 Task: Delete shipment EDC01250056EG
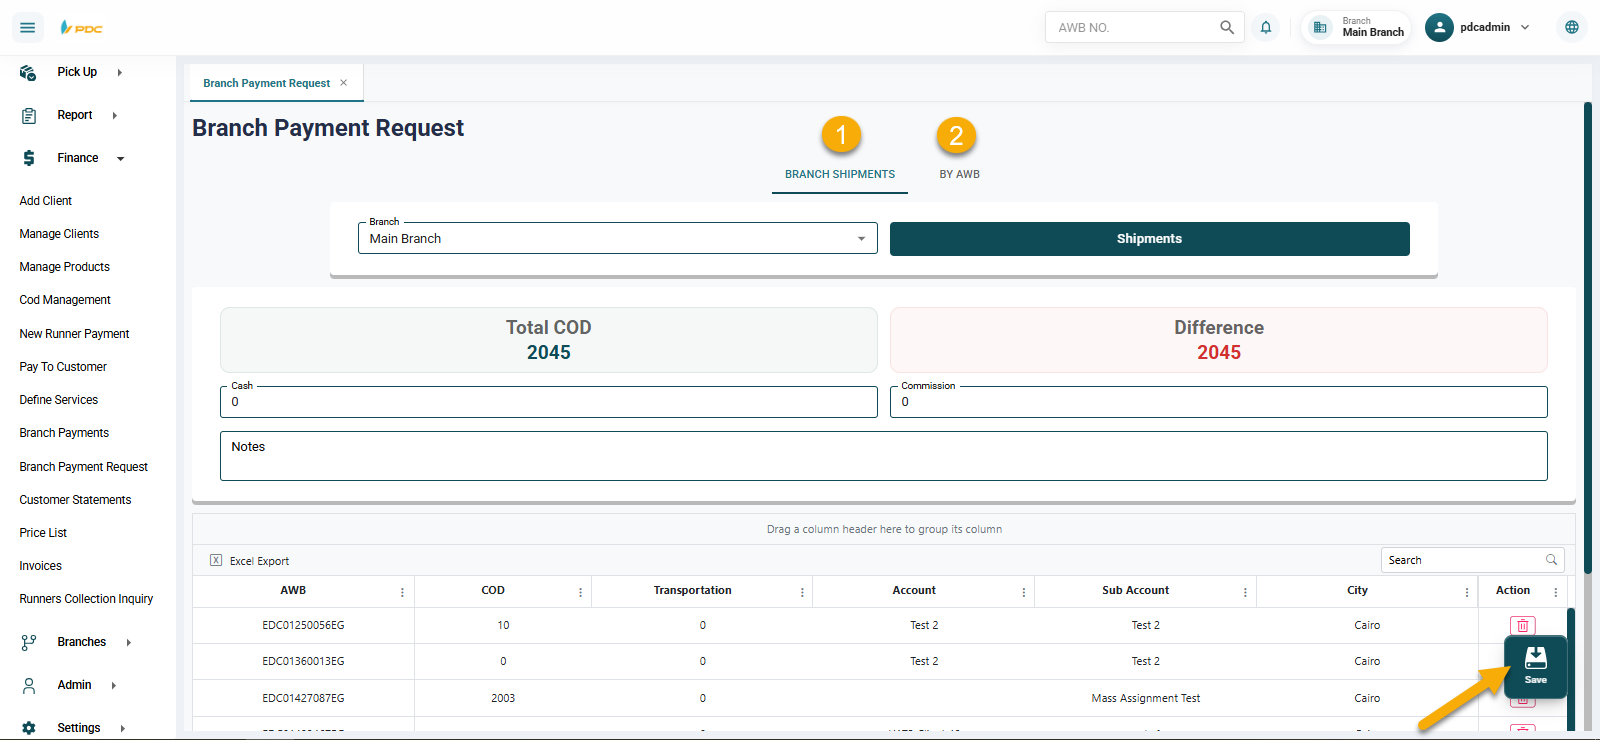[x=1523, y=625]
